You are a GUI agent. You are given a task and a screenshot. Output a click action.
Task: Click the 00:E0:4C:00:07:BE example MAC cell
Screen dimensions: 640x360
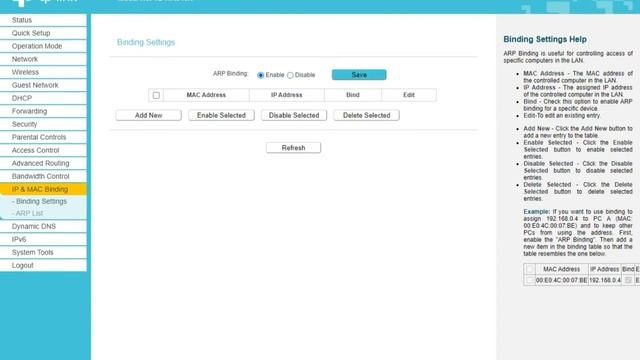coord(562,280)
